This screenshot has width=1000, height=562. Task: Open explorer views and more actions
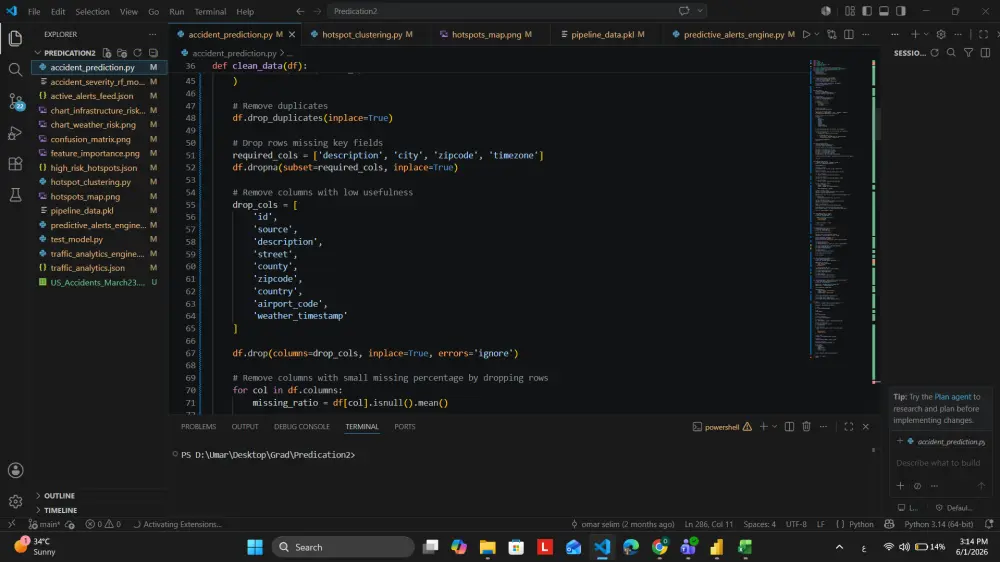point(152,34)
